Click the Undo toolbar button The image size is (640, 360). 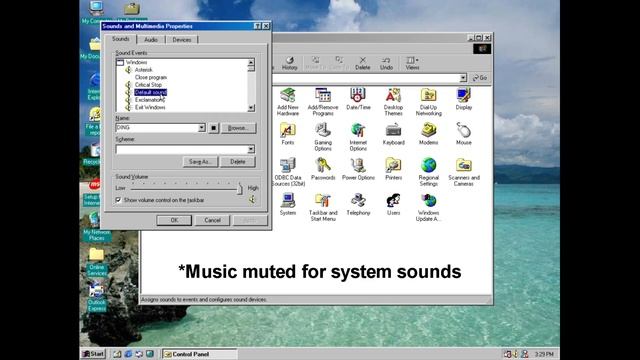pos(386,63)
